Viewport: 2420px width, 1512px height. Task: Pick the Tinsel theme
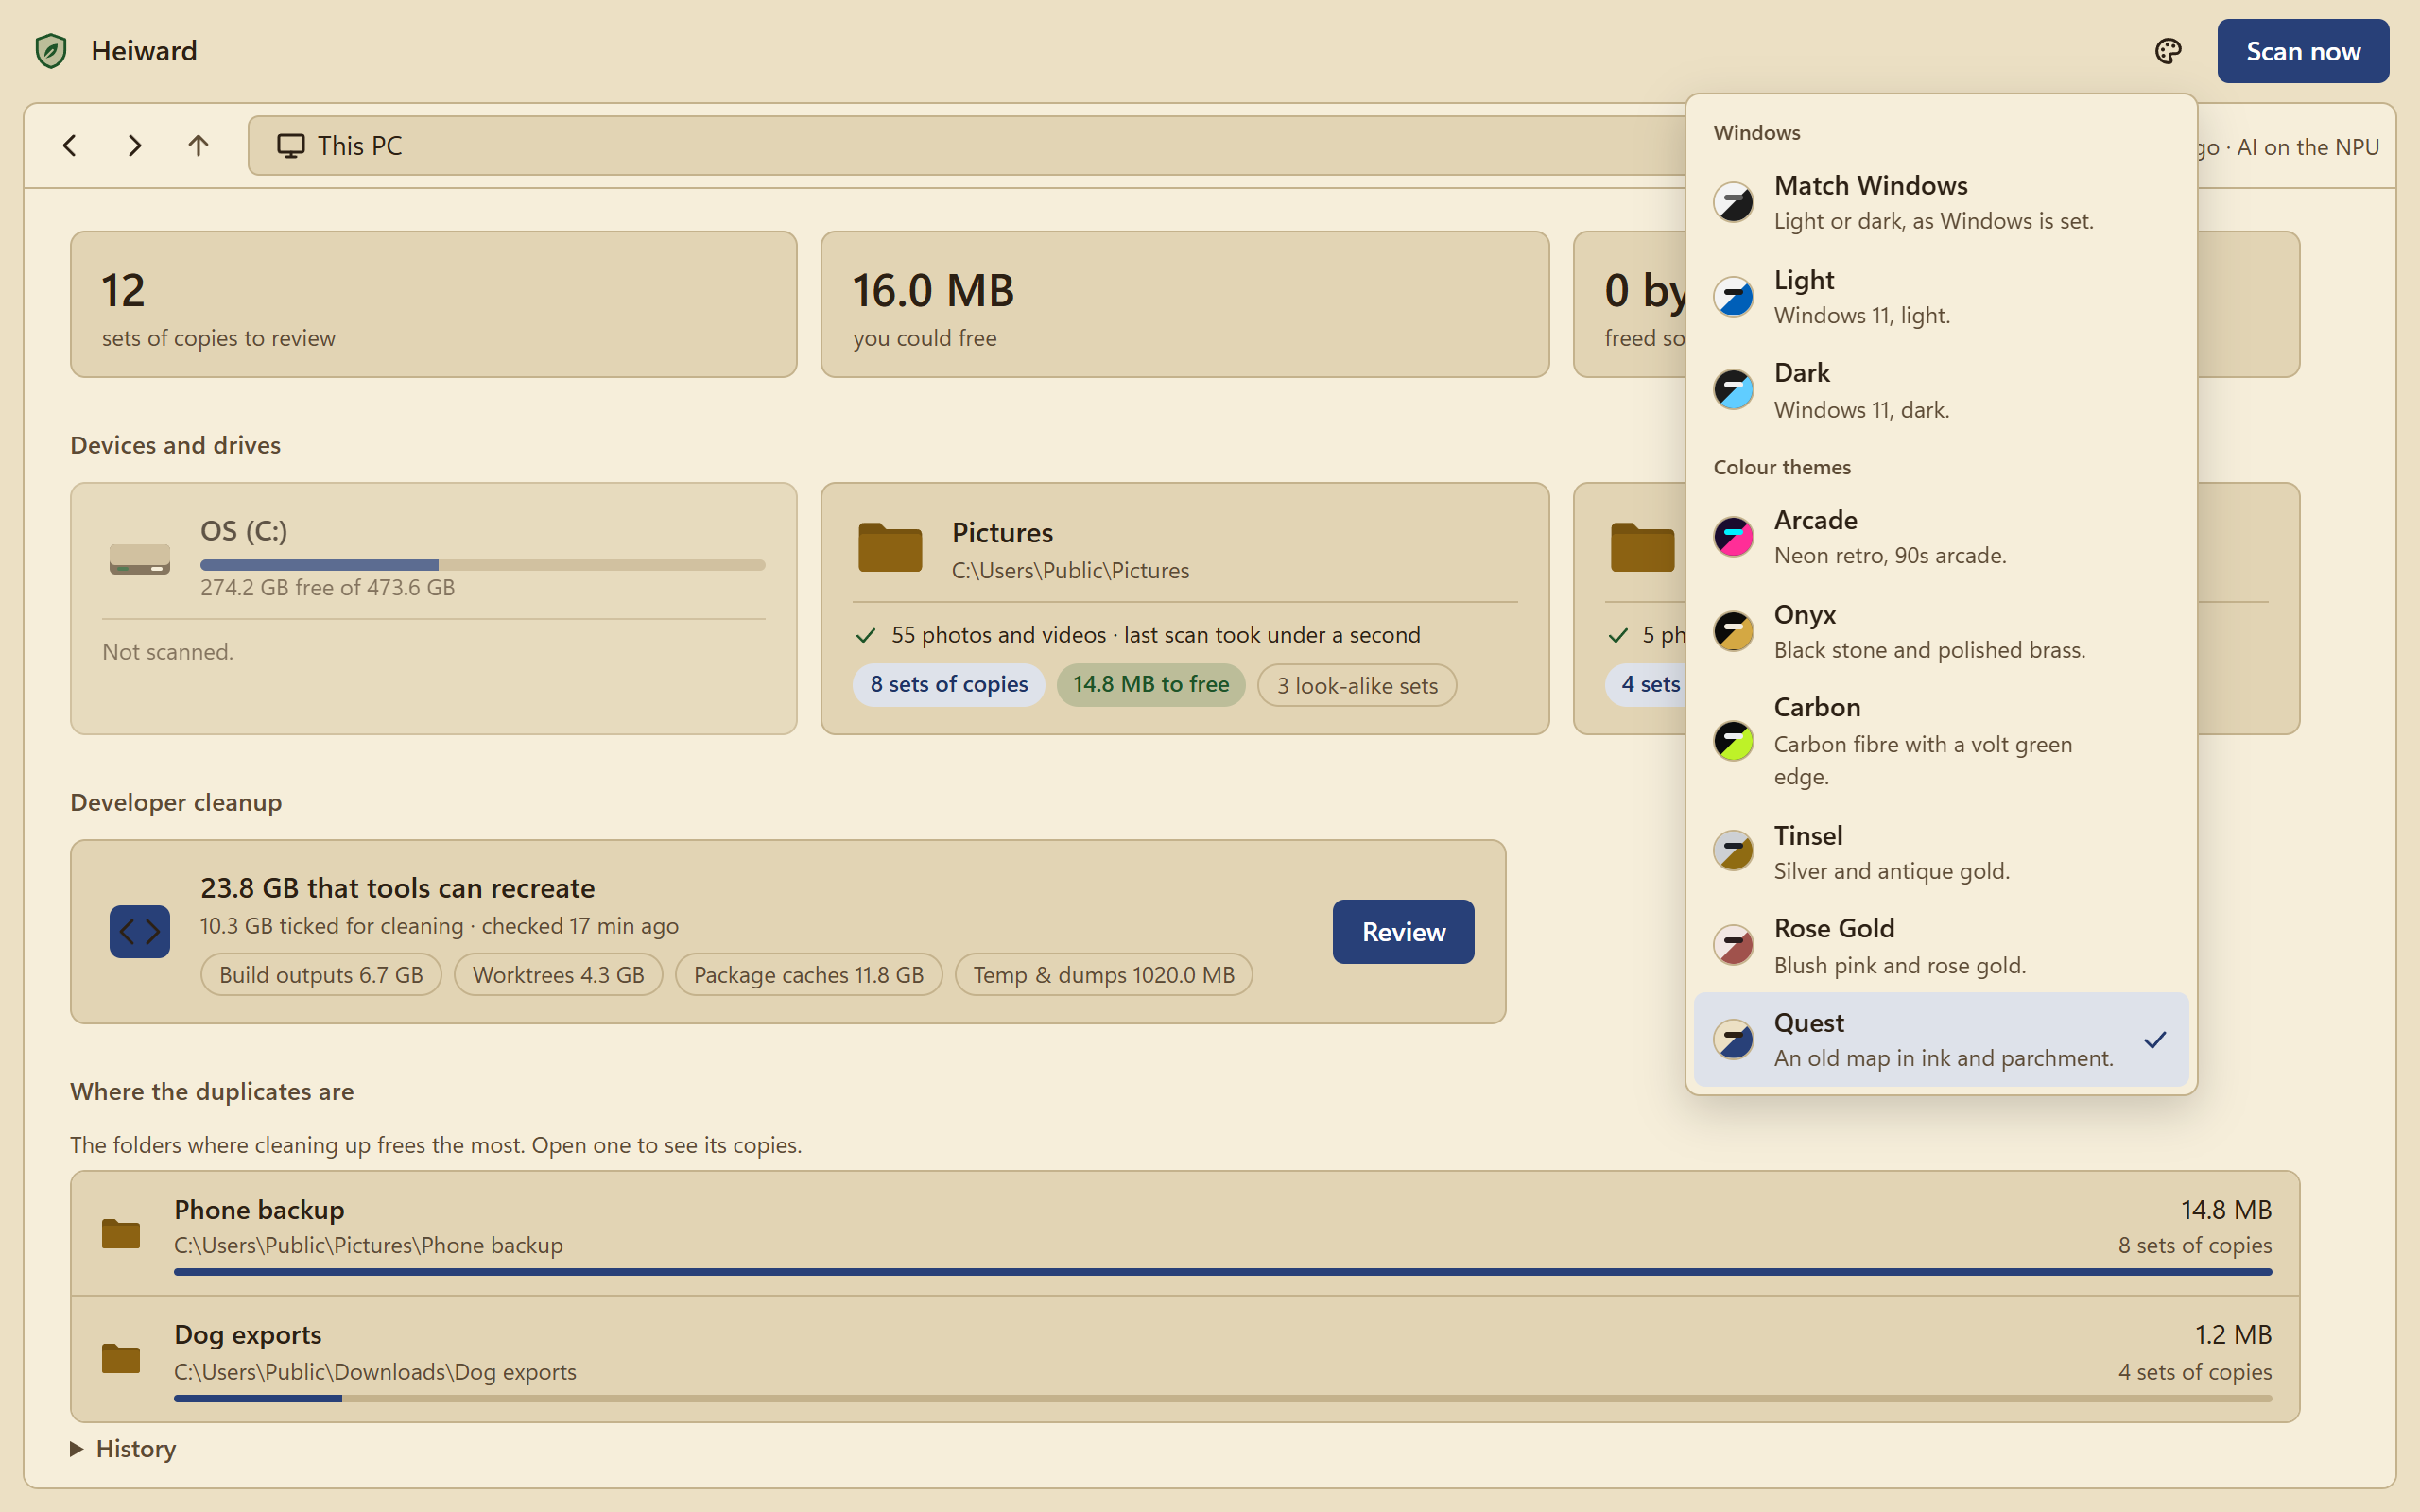pyautogui.click(x=1940, y=852)
